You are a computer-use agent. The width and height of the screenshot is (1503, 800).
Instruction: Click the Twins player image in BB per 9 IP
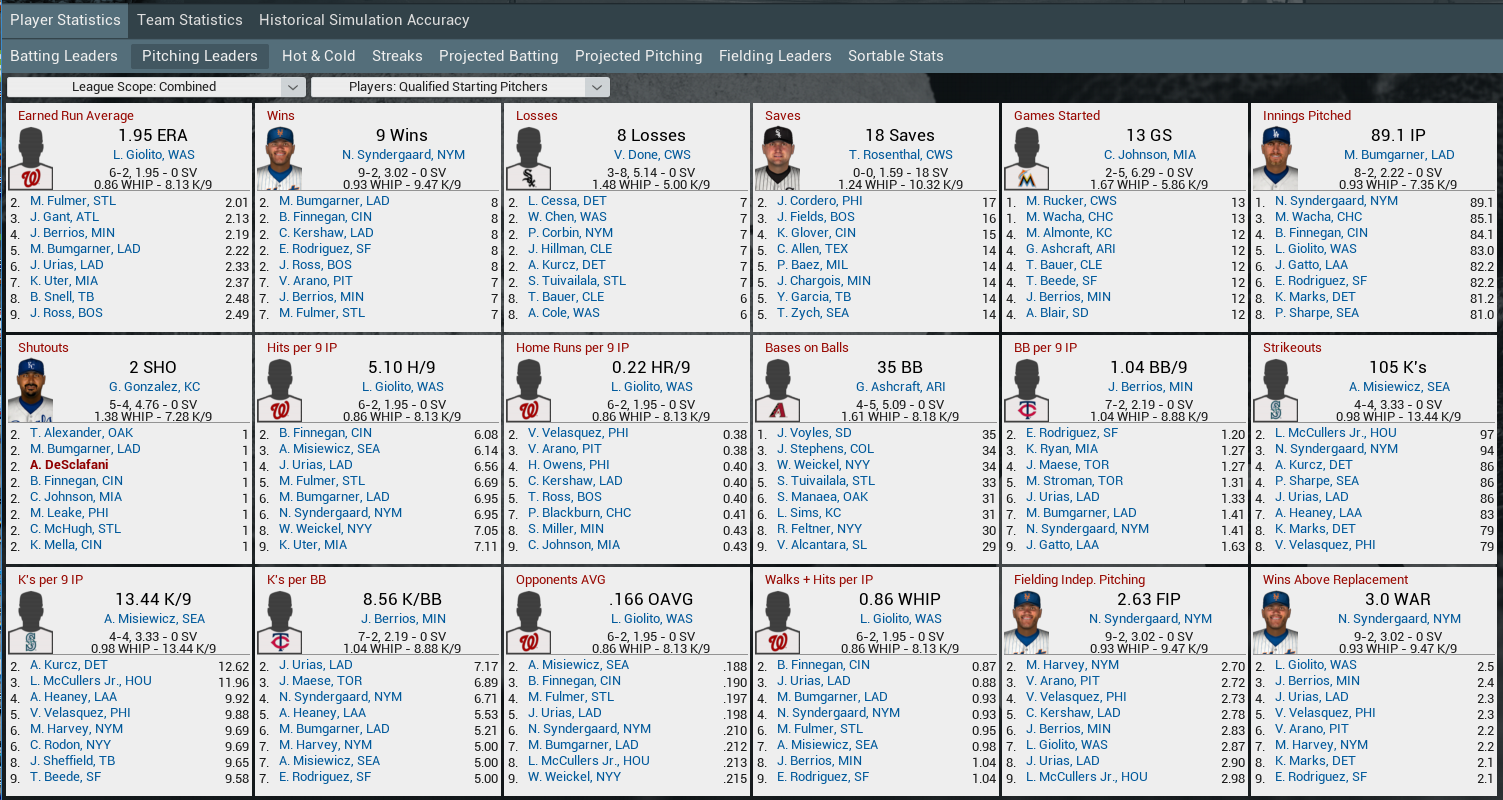(1027, 390)
